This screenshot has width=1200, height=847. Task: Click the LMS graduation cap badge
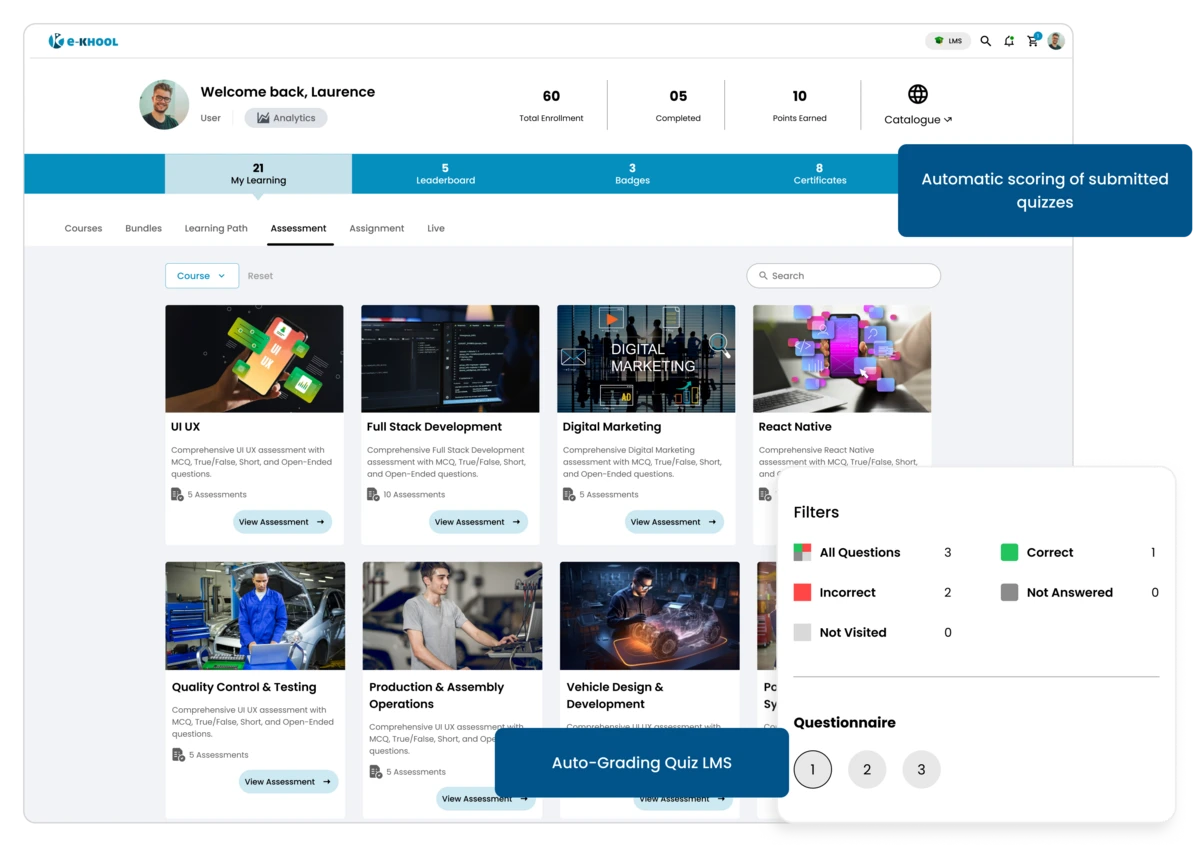(947, 41)
